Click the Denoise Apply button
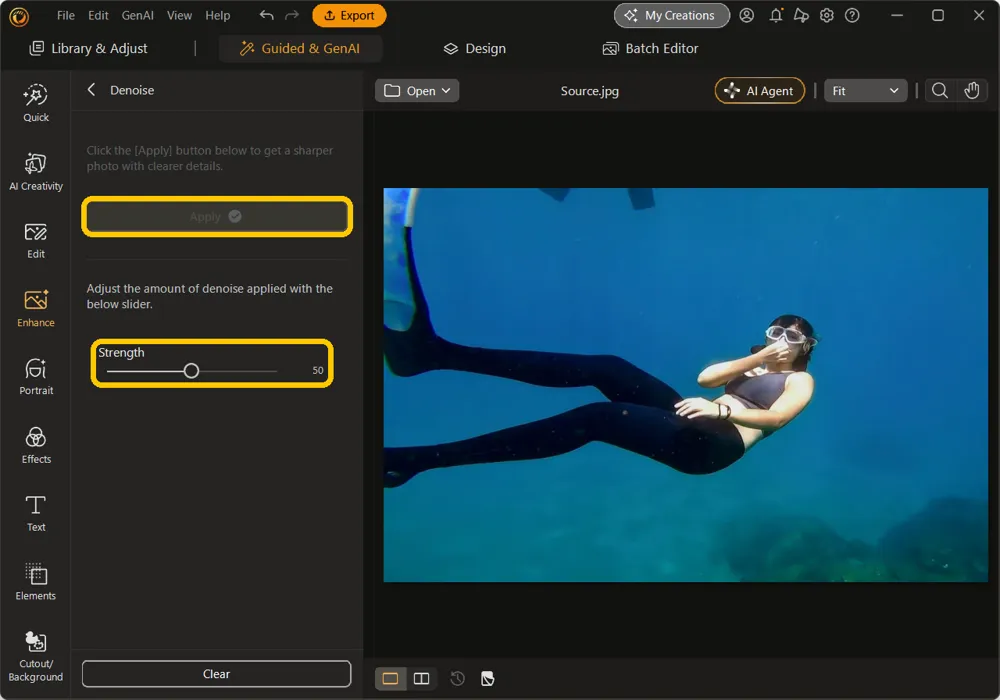This screenshot has width=1000, height=700. pyautogui.click(x=217, y=217)
